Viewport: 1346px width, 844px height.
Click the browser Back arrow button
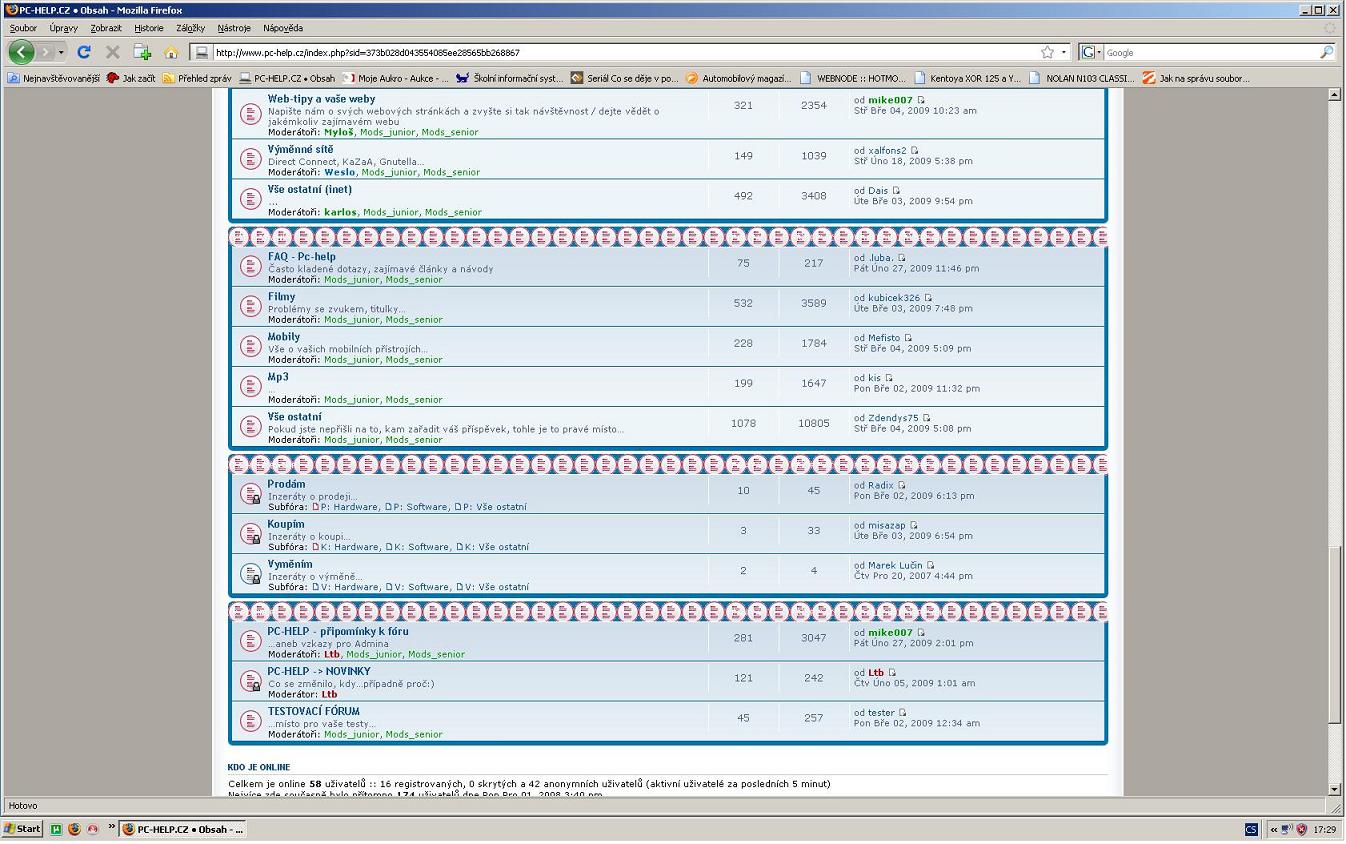[x=22, y=52]
